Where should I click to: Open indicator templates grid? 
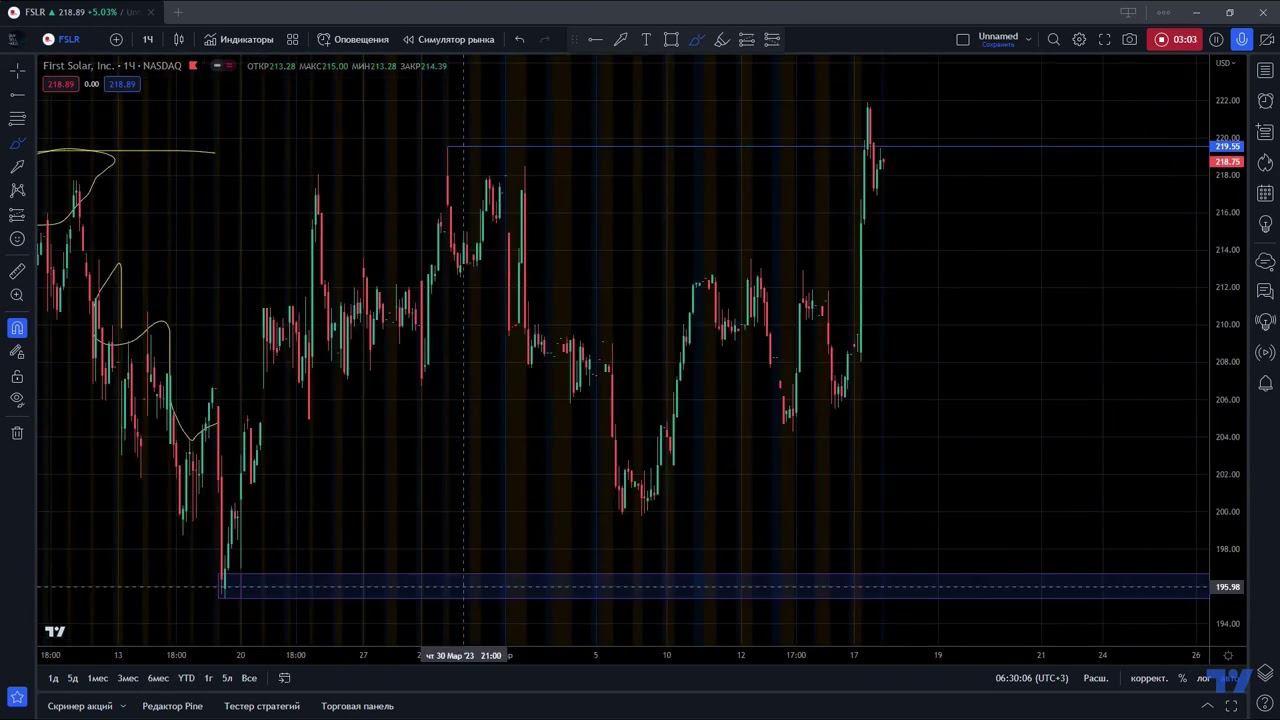coord(293,39)
